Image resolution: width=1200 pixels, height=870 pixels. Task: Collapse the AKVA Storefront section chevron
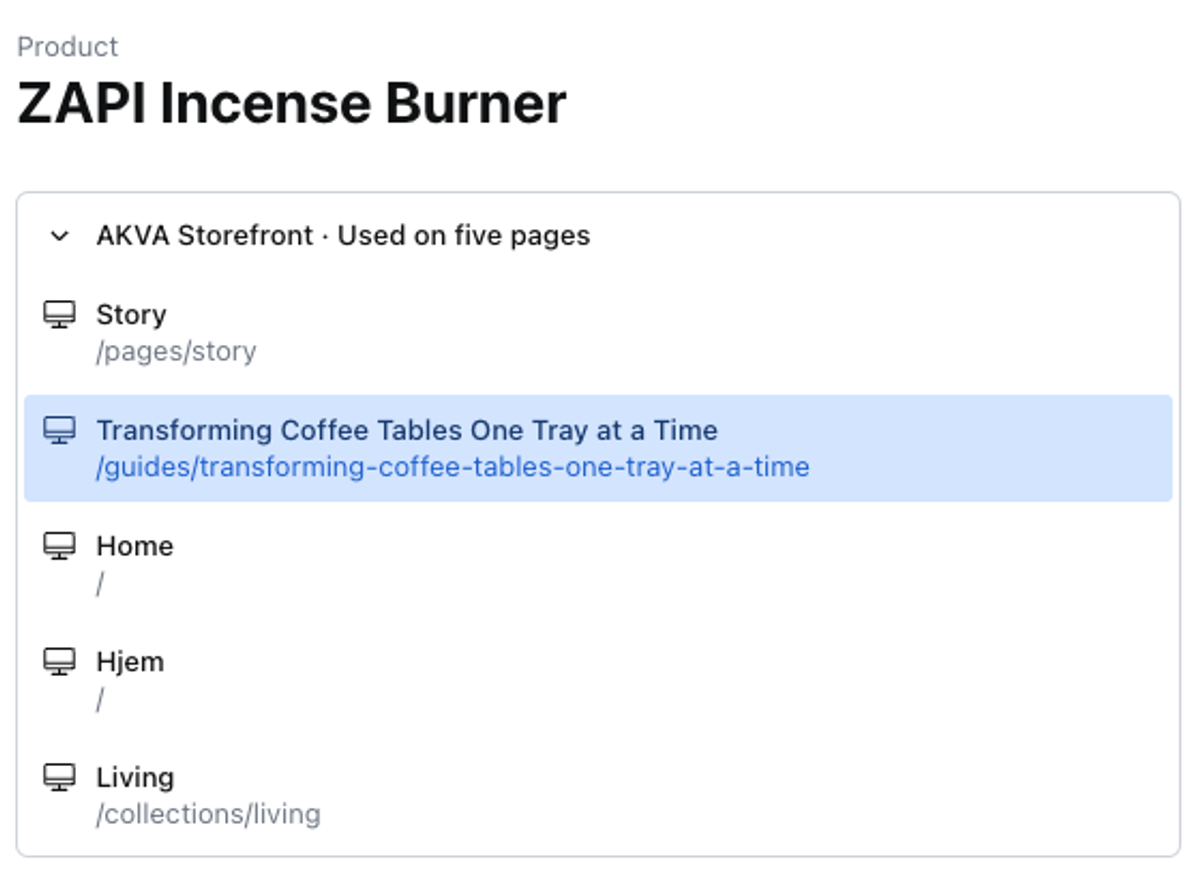point(60,236)
